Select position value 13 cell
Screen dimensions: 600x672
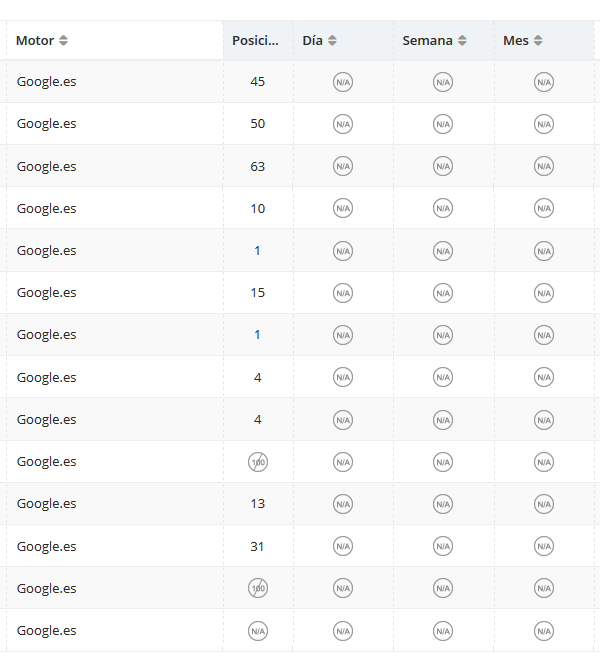coord(258,504)
